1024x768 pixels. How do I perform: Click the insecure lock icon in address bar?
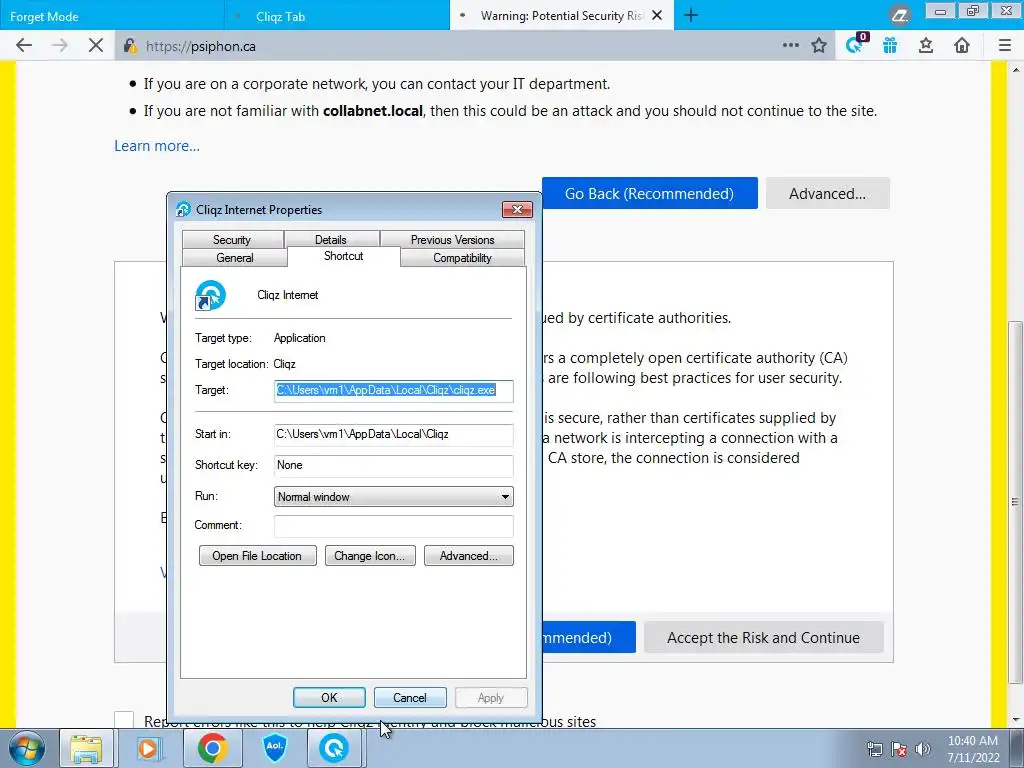click(130, 46)
